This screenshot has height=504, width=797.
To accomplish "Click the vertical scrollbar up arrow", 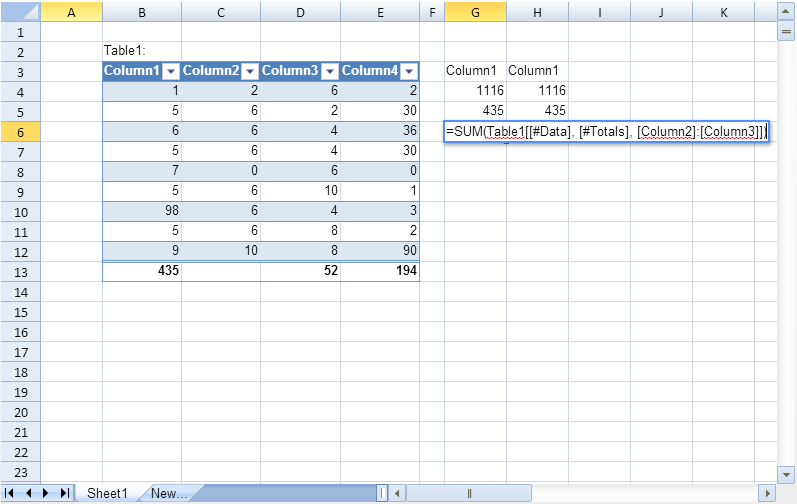I will [x=786, y=11].
